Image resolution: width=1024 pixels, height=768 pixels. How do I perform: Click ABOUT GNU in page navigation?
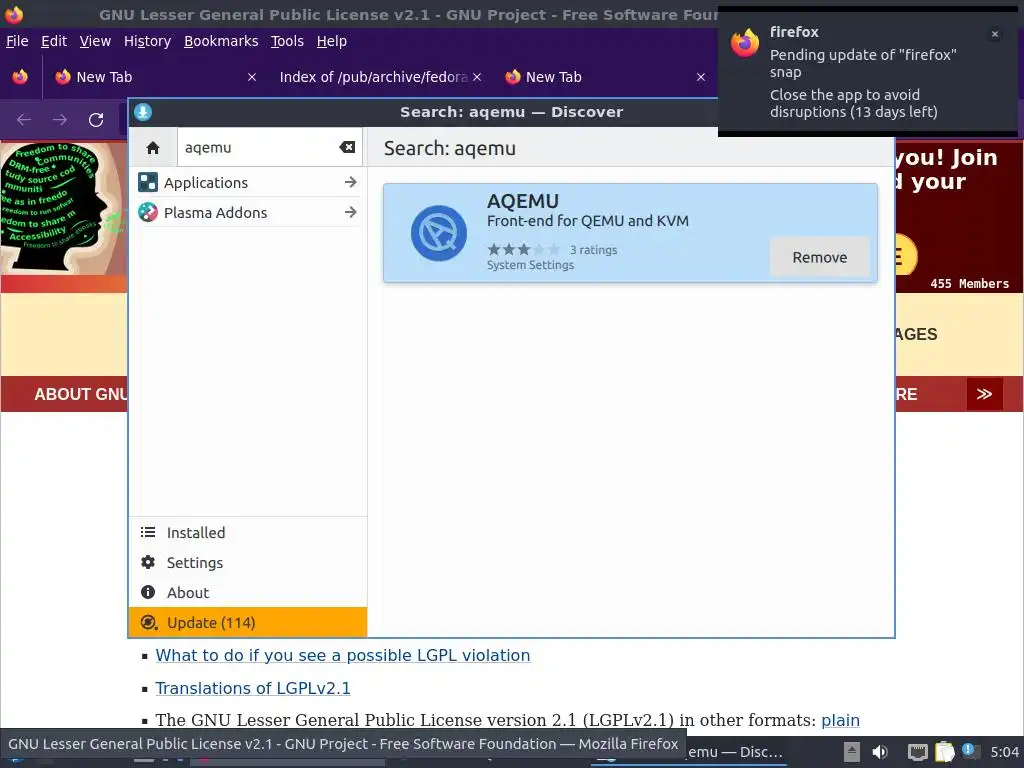81,394
